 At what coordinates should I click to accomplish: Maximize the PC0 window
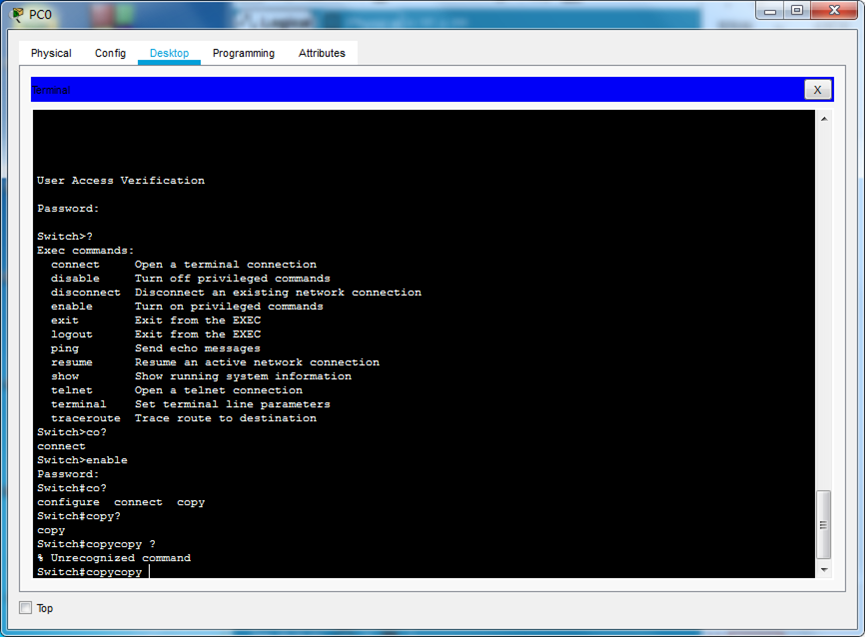coord(797,10)
